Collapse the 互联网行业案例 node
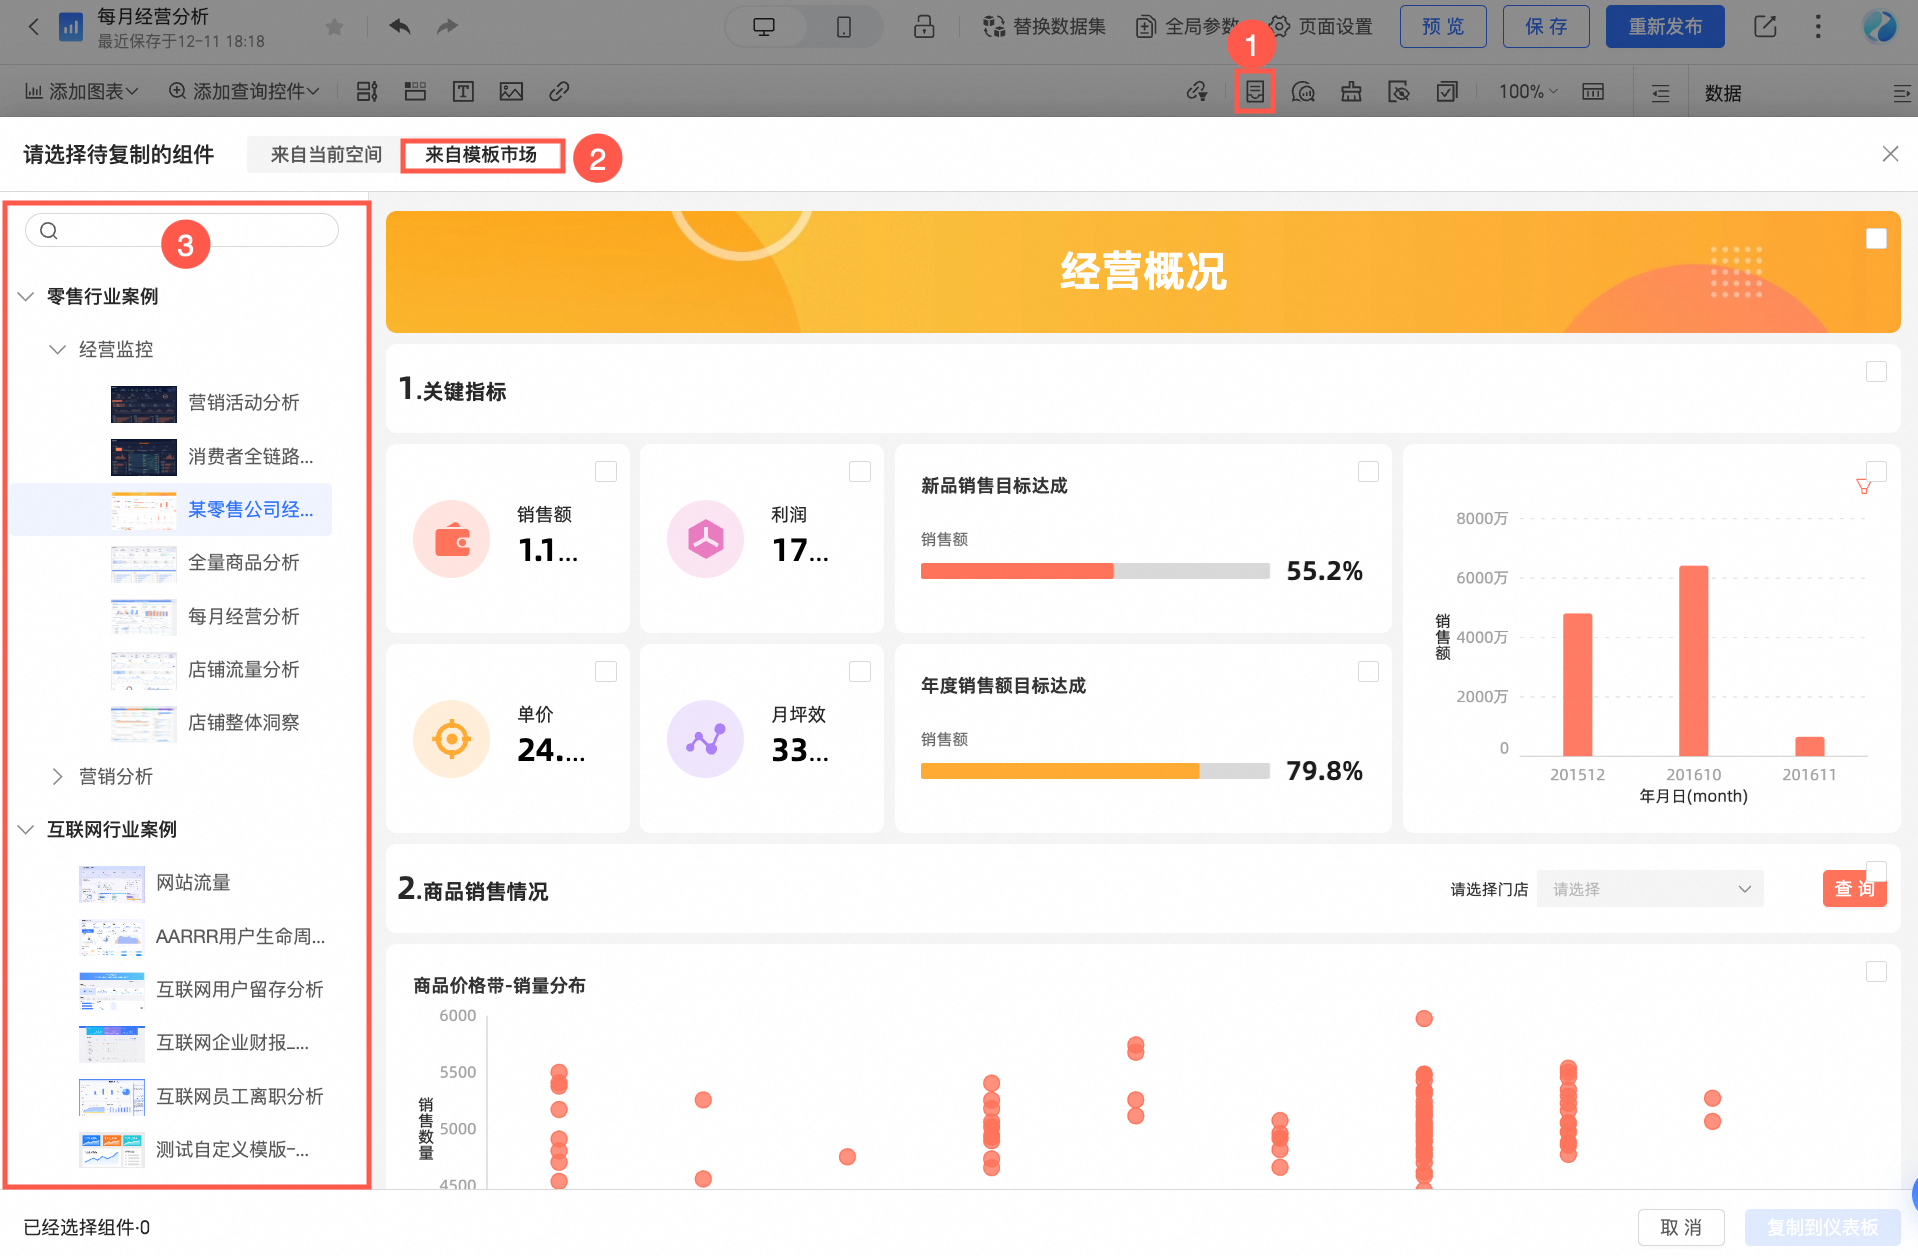The image size is (1918, 1256). pyautogui.click(x=26, y=829)
